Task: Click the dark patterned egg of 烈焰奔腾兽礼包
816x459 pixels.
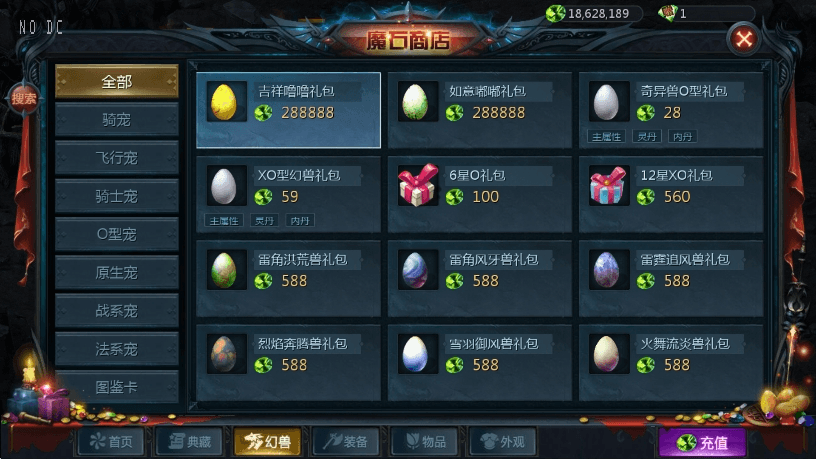Action: [x=224, y=354]
